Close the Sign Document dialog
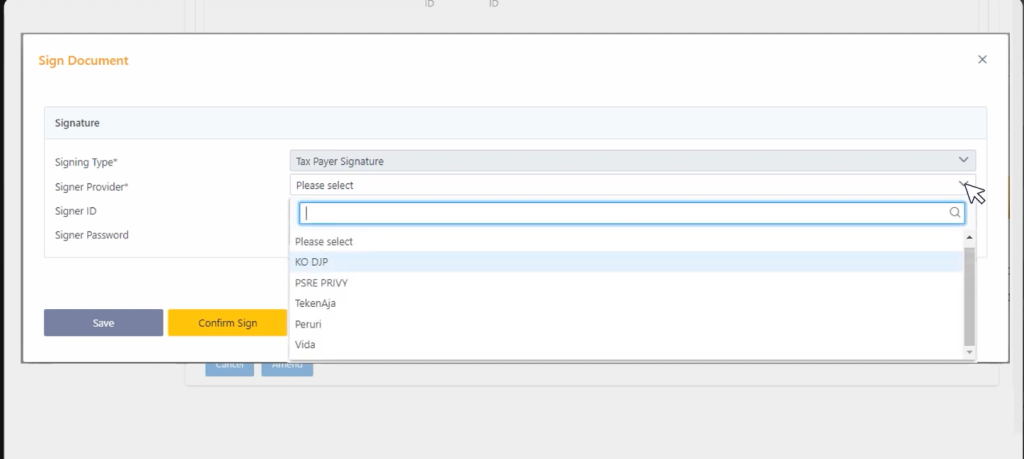The image size is (1024, 459). click(x=982, y=60)
